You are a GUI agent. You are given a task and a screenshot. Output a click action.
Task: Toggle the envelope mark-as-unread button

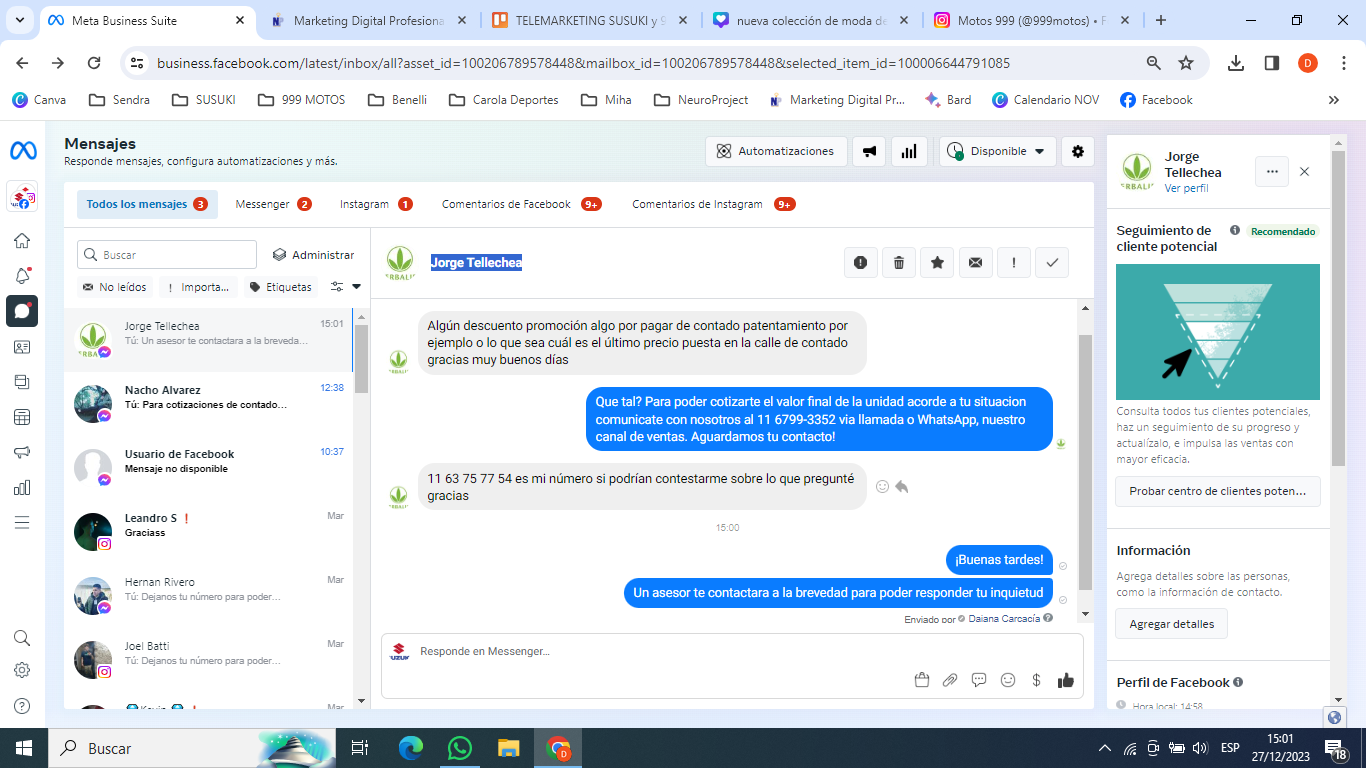[x=975, y=263]
